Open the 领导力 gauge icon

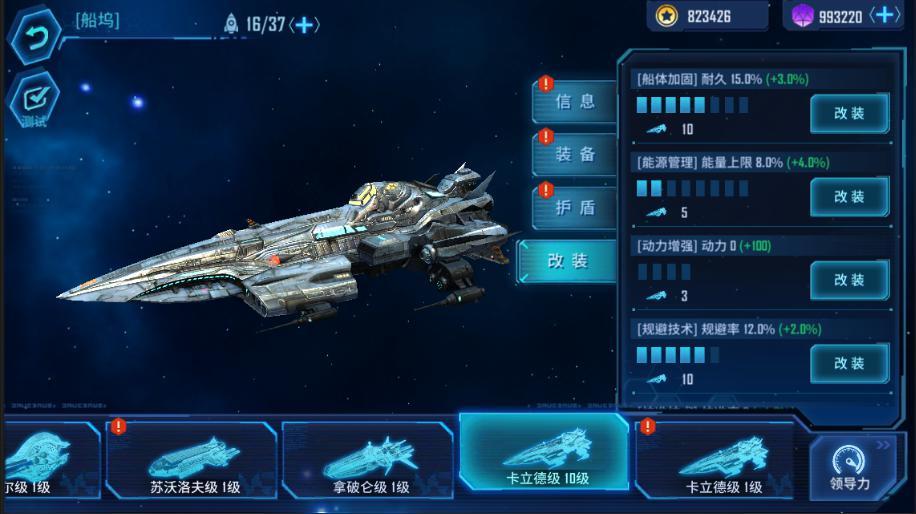coord(850,468)
